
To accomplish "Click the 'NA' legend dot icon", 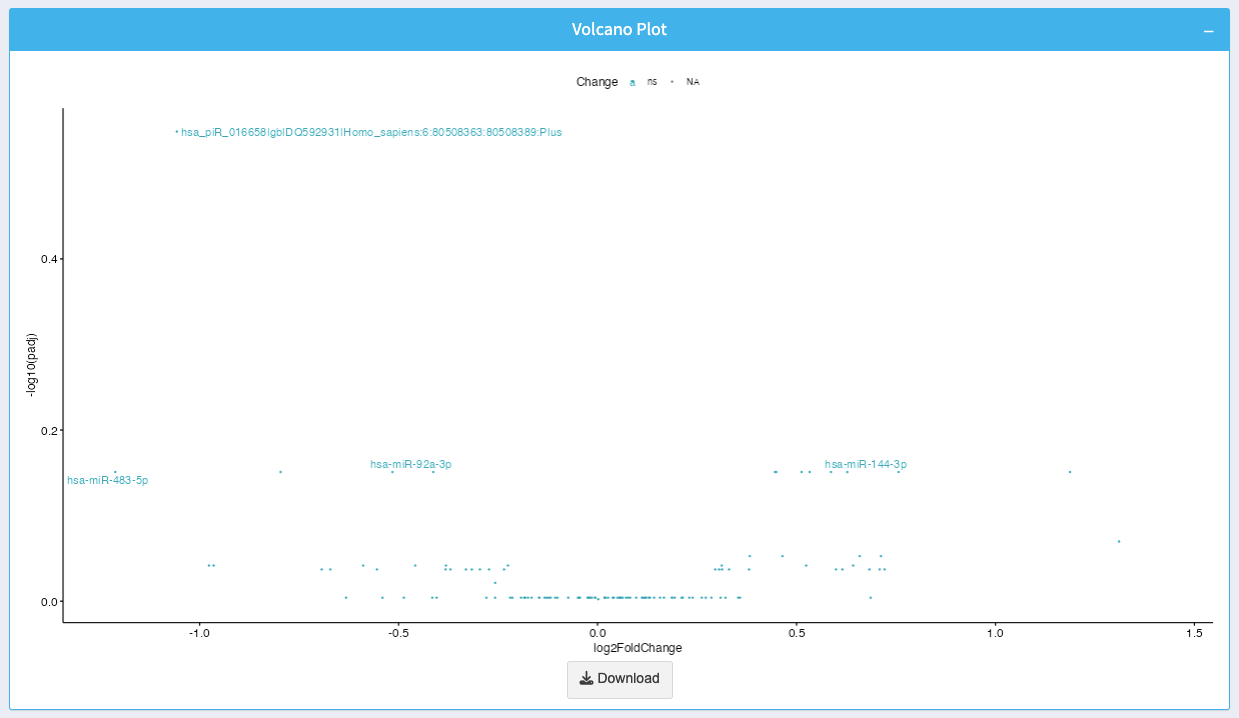I will point(672,82).
